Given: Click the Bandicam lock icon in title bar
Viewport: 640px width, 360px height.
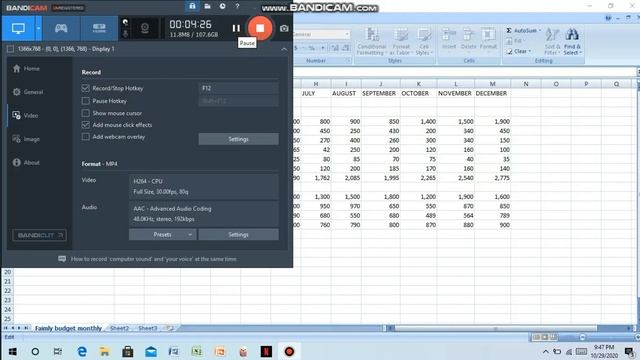Looking at the screenshot, I should 192,6.
